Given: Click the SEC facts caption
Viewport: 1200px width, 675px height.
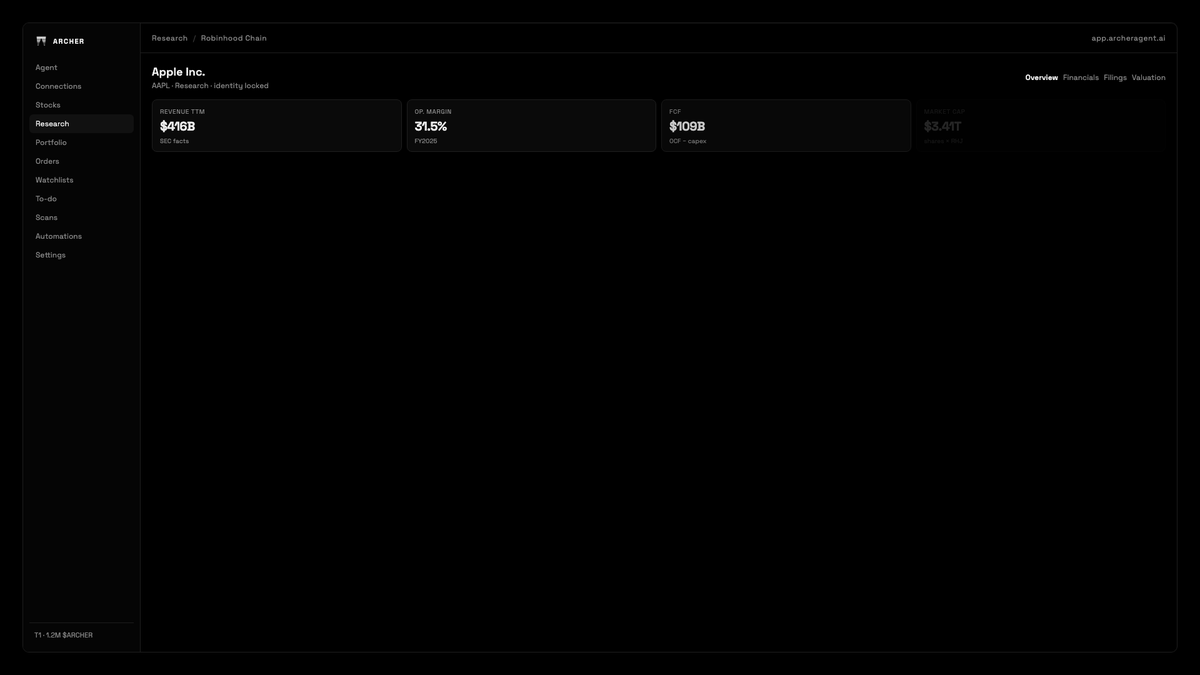Looking at the screenshot, I should (174, 141).
